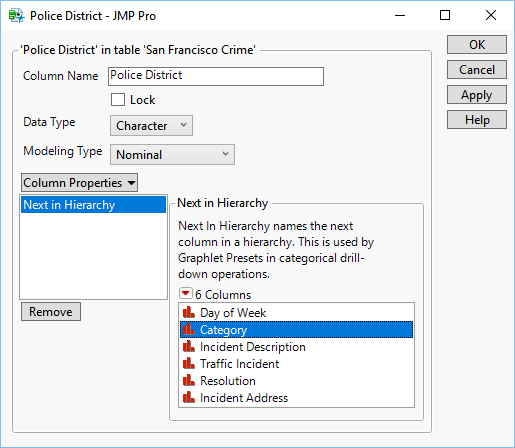Screen dimensions: 515x448
Task: Click the Apply button
Action: (477, 95)
